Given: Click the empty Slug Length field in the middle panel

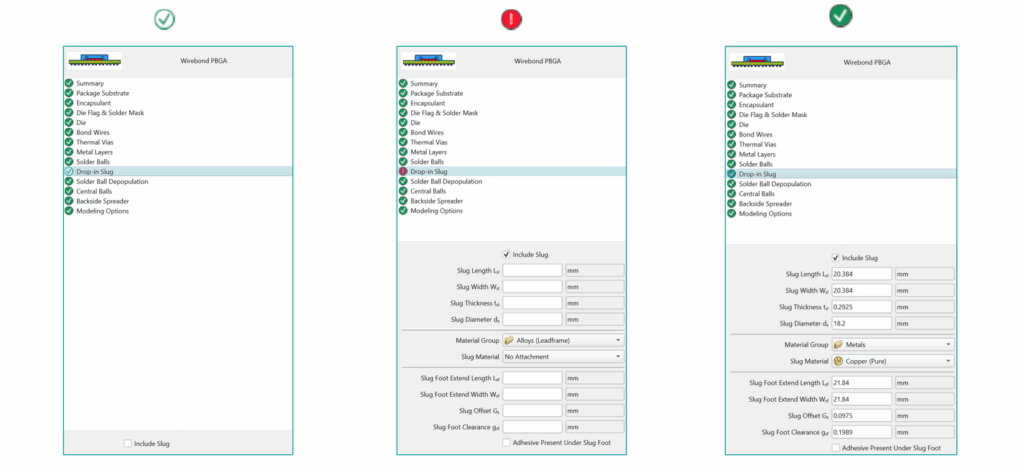Looking at the screenshot, I should coord(532,271).
